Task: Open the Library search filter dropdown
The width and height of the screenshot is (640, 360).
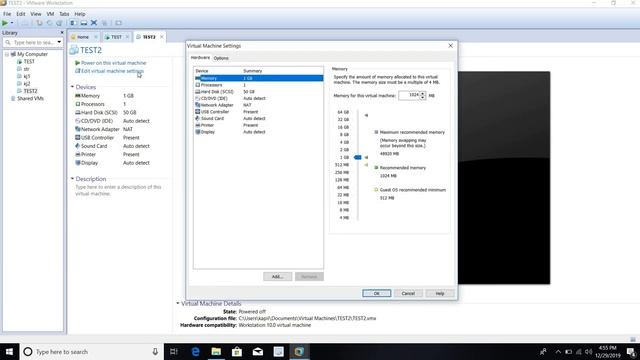Action: [x=59, y=42]
